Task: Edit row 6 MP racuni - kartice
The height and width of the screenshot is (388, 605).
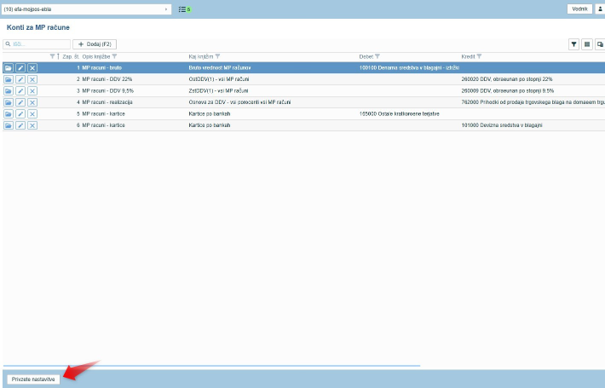Action: coord(20,126)
